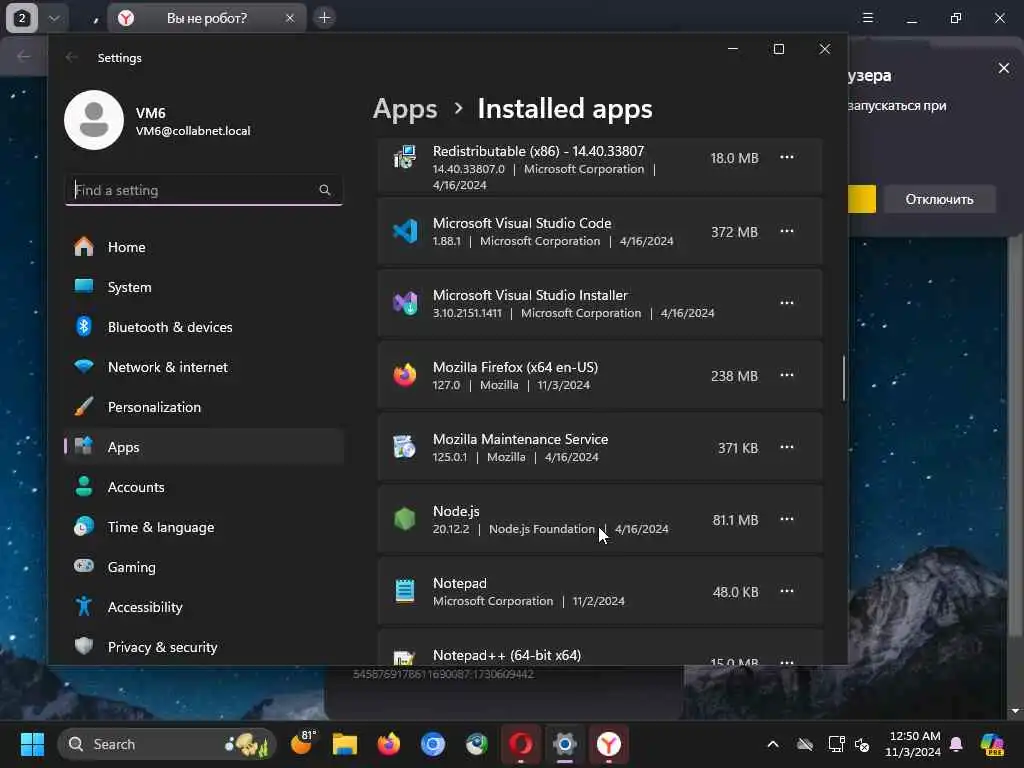Open Copilot preview icon in taskbar
1024x768 pixels.
[992, 744]
